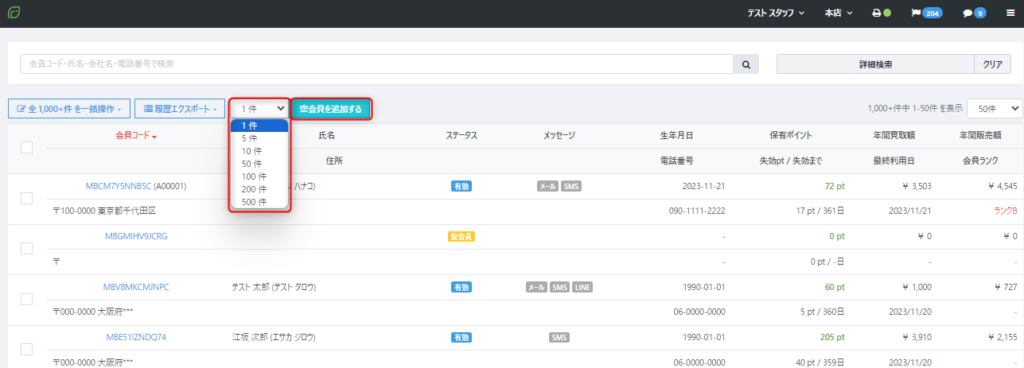This screenshot has height=368, width=1024.
Task: Select 500 件 option in list
Action: [259, 202]
